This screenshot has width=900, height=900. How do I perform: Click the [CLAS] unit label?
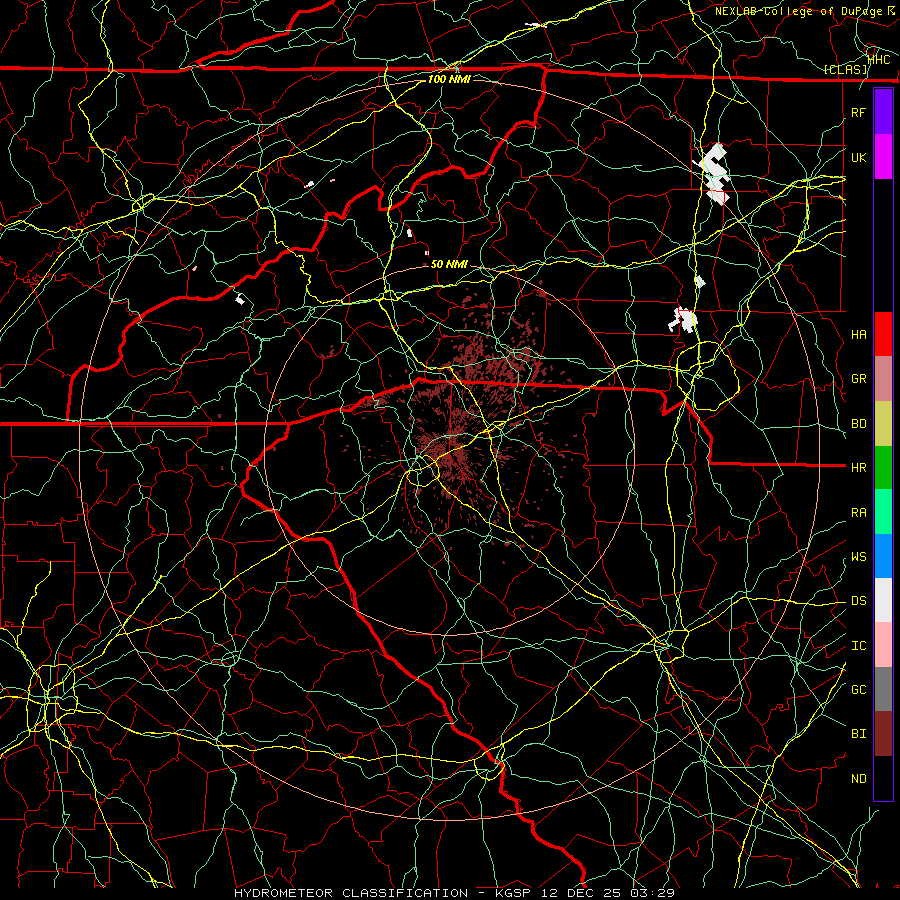click(845, 70)
